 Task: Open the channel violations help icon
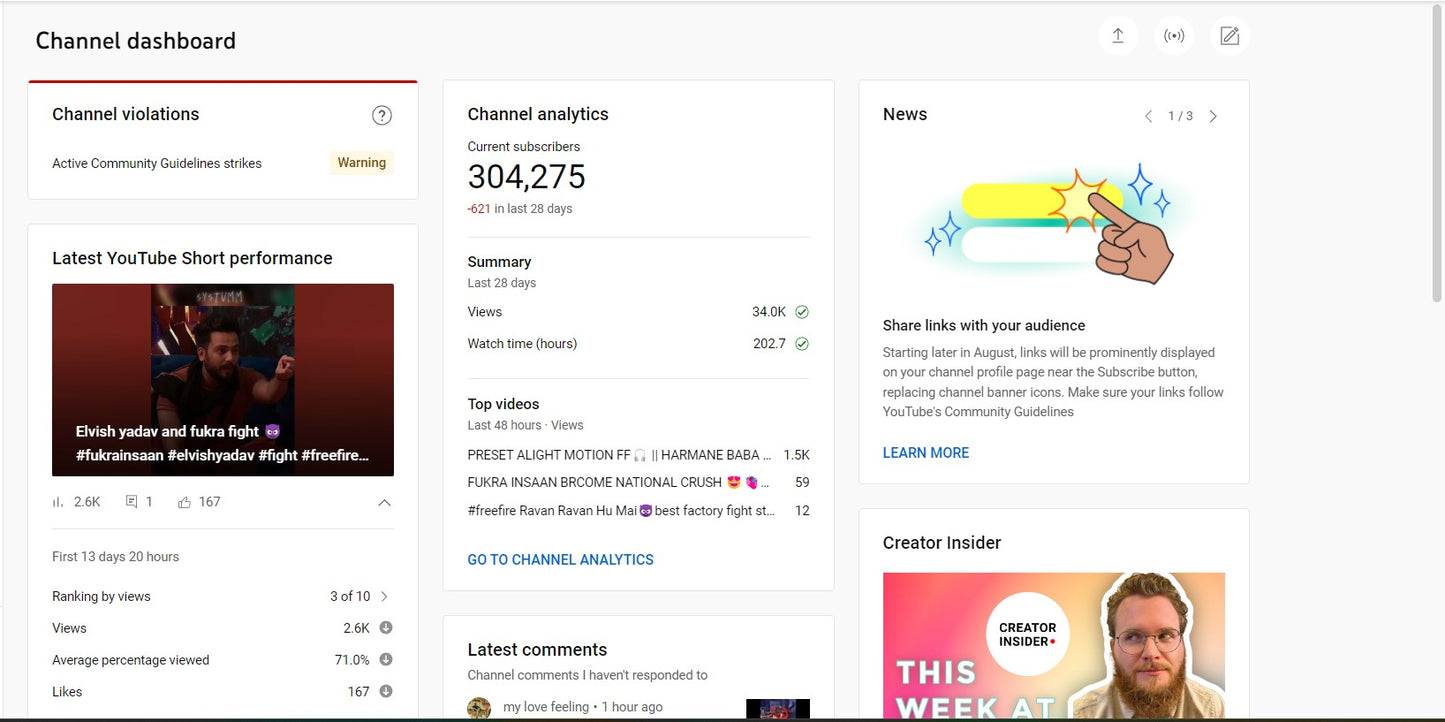381,115
